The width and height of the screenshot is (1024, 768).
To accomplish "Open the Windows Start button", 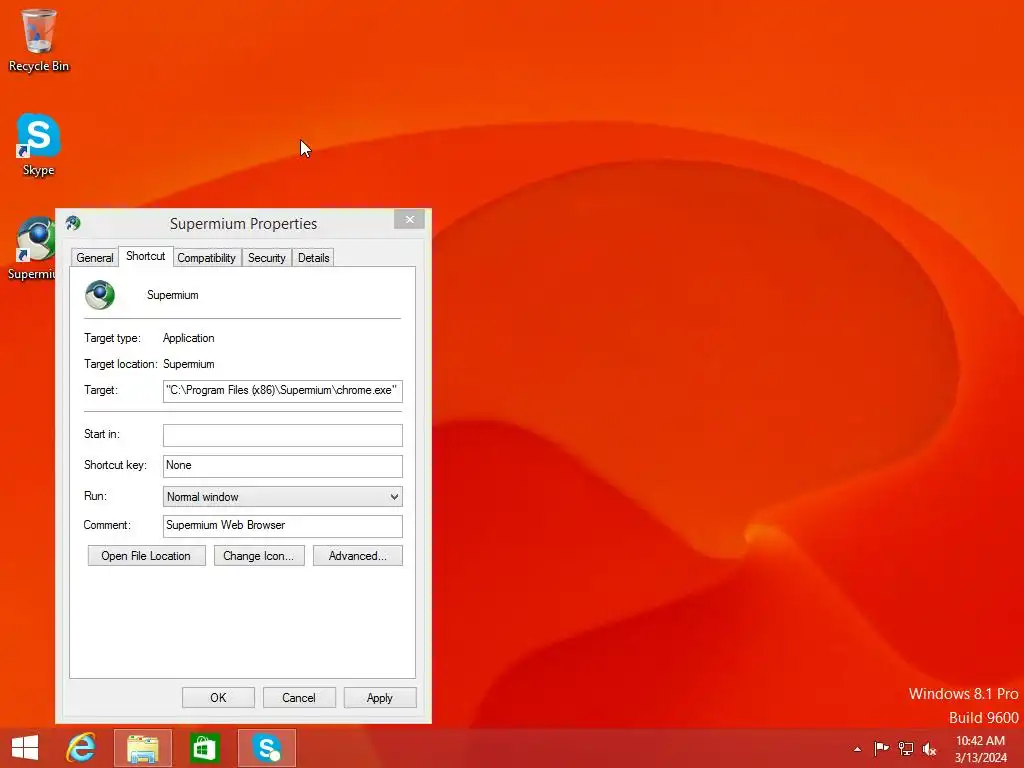I will click(x=25, y=748).
